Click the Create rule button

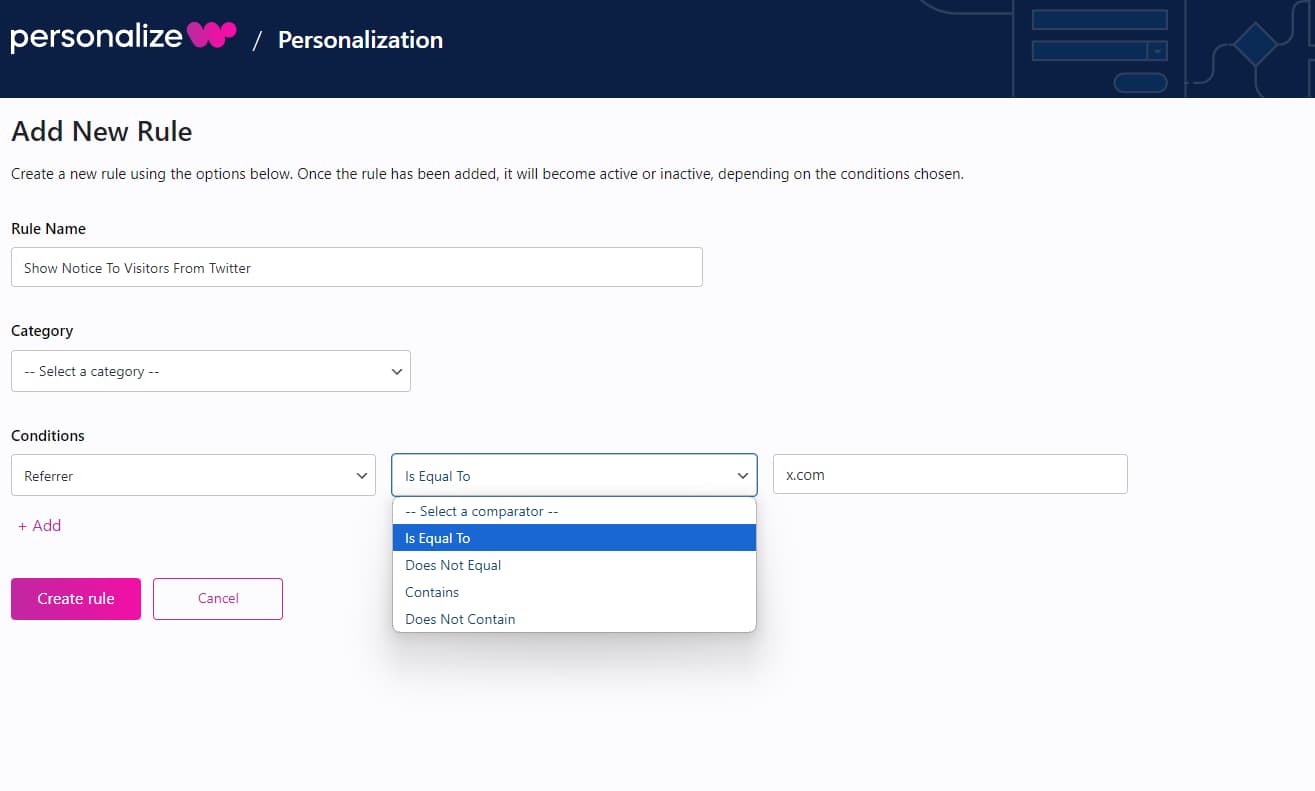(76, 598)
